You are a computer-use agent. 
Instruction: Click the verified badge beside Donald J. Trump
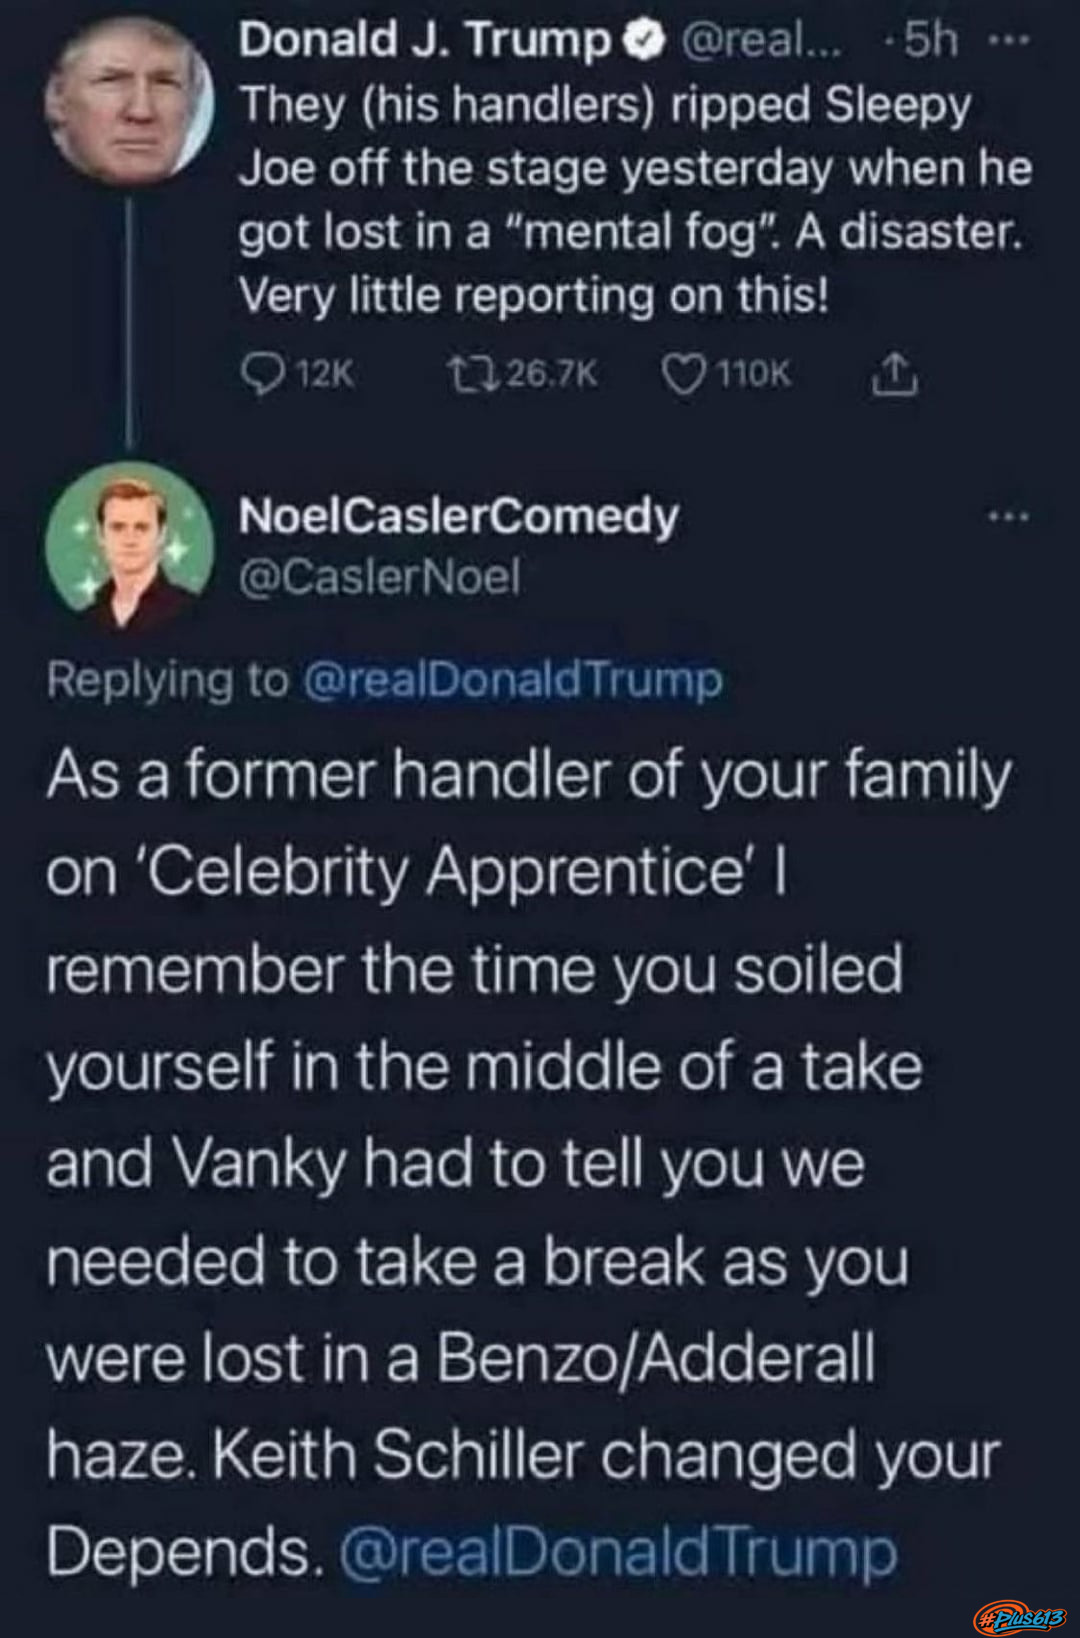coord(645,41)
